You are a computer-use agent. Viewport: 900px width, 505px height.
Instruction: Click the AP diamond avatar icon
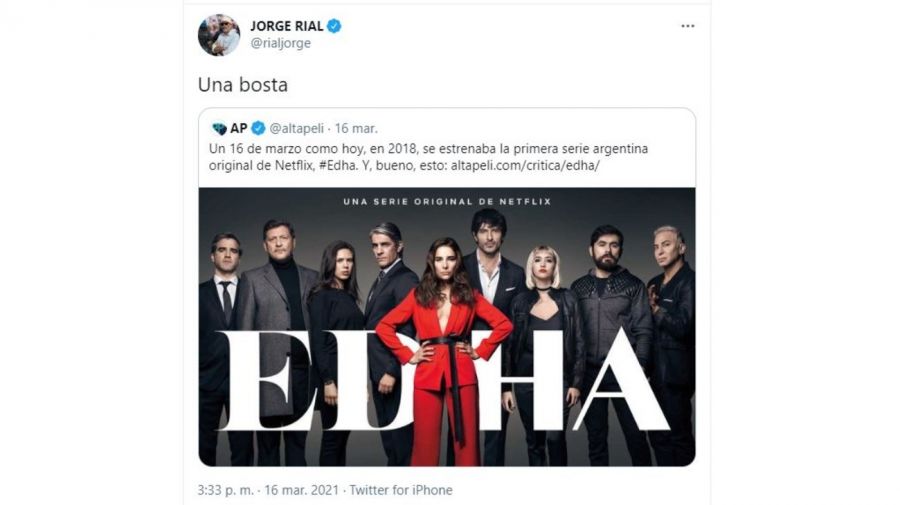(219, 129)
